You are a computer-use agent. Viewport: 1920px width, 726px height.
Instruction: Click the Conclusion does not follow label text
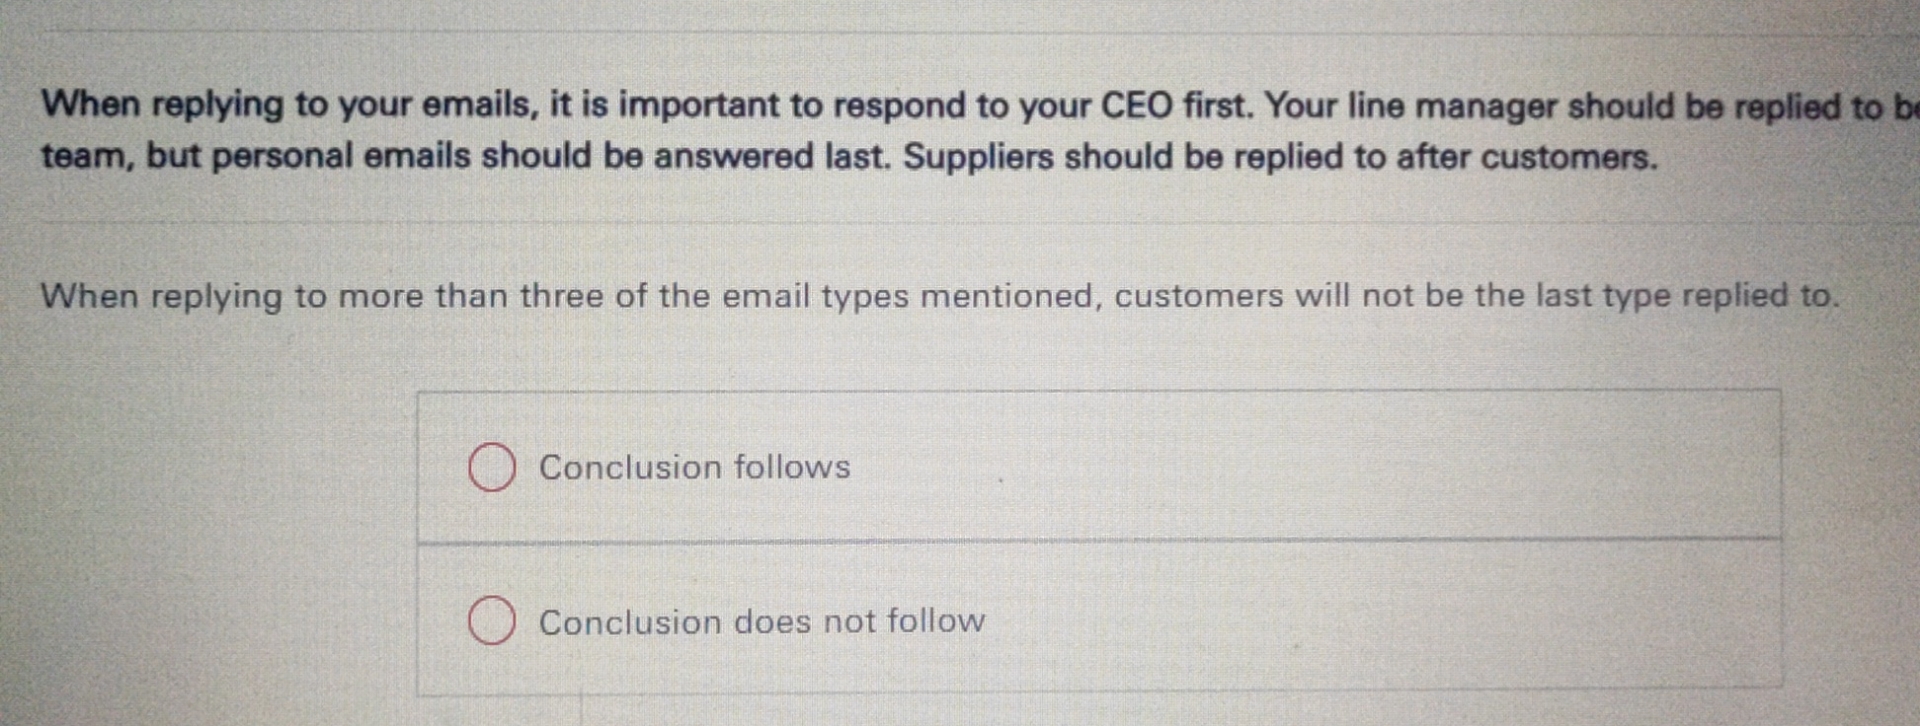(762, 621)
